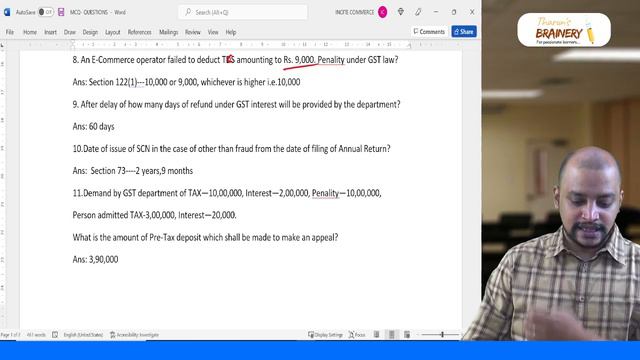Open the View tab
The width and height of the screenshot is (640, 360).
[213, 32]
